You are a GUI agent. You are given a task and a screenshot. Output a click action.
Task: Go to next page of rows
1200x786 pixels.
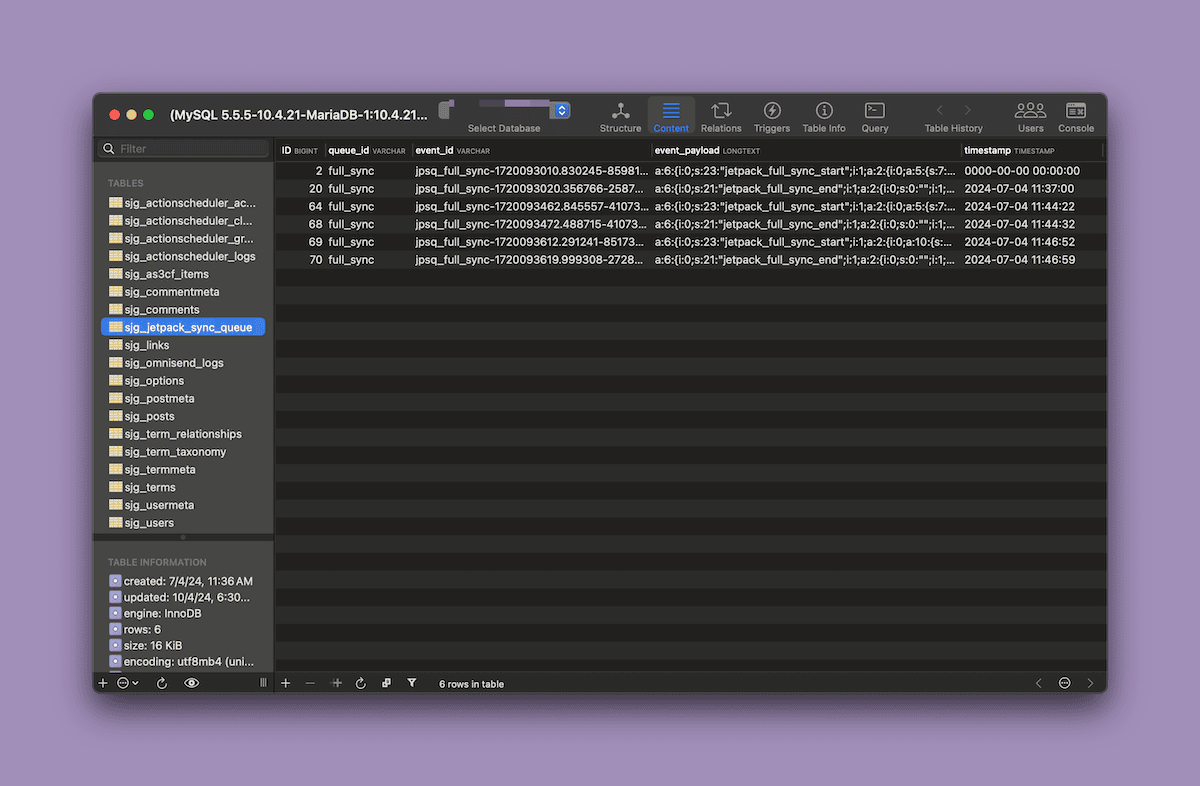(1090, 683)
